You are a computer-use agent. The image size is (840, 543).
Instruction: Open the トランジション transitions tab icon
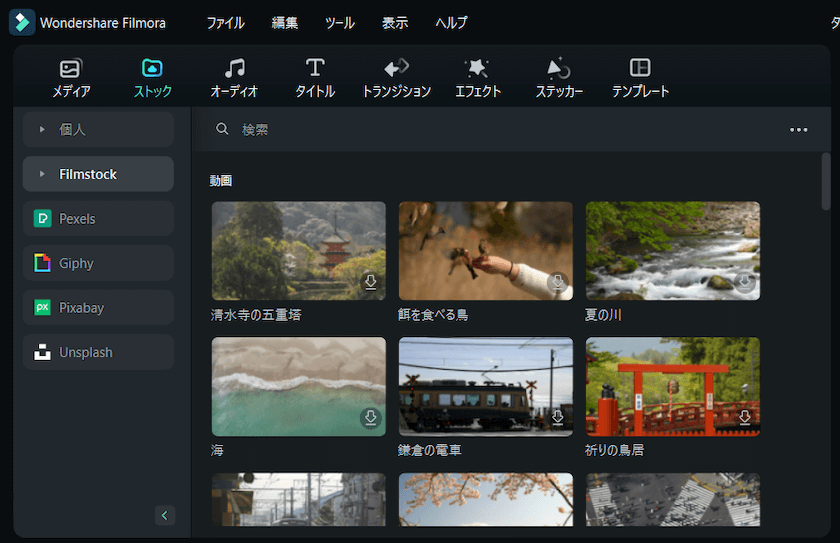coord(396,68)
